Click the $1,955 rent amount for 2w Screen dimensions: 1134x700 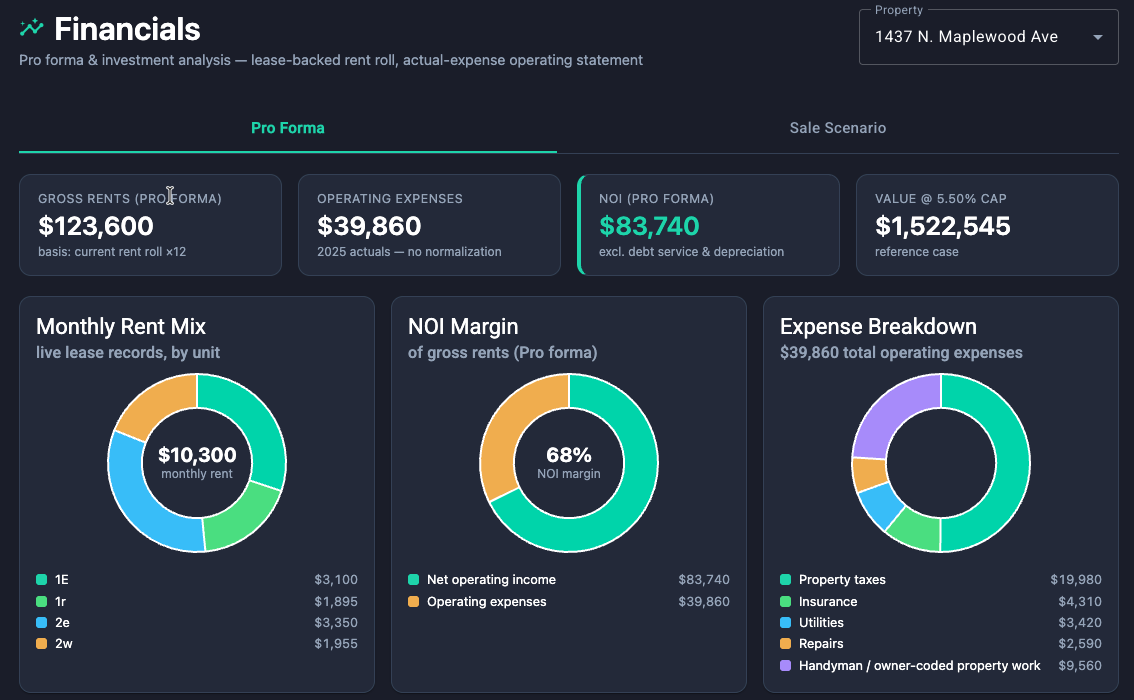[x=336, y=643]
